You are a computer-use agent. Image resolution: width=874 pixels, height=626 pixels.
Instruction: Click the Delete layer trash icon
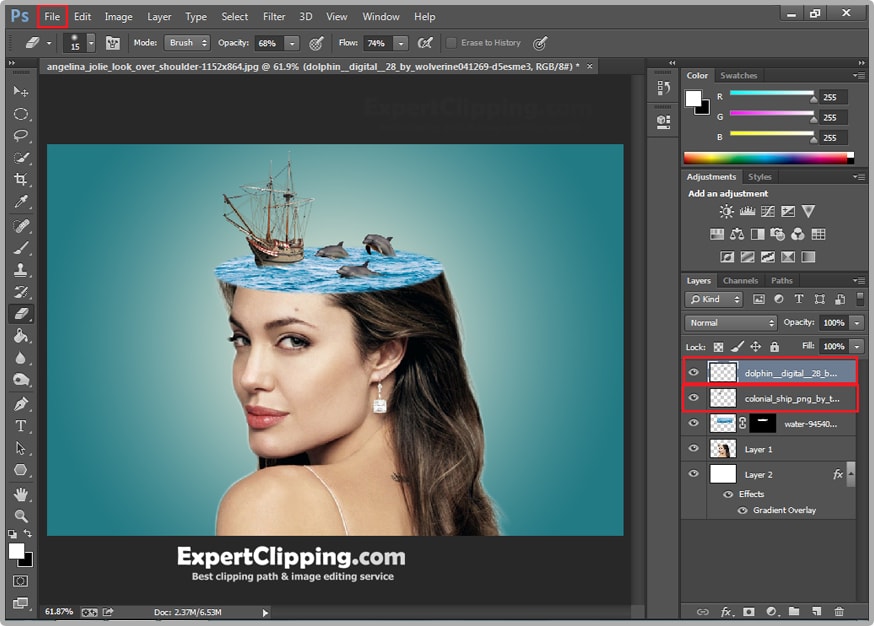839,612
